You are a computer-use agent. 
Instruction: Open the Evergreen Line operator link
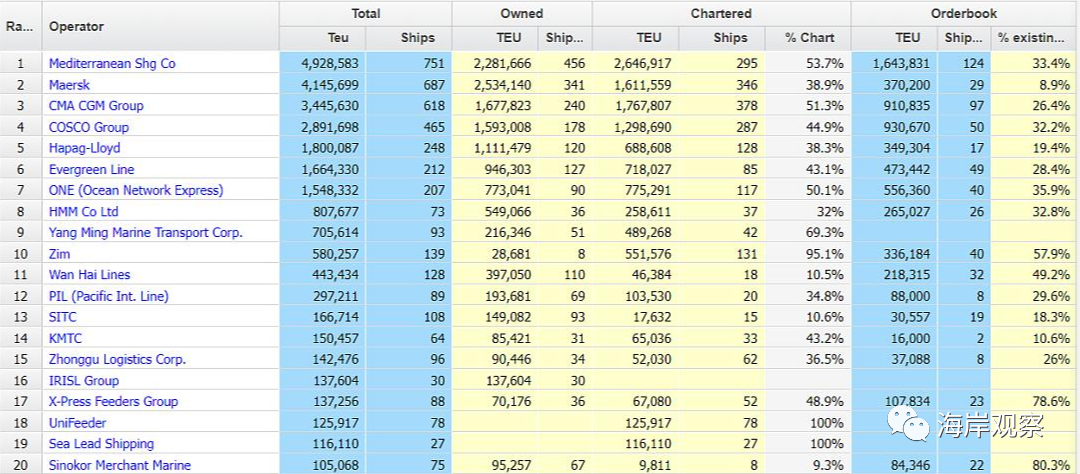point(91,169)
